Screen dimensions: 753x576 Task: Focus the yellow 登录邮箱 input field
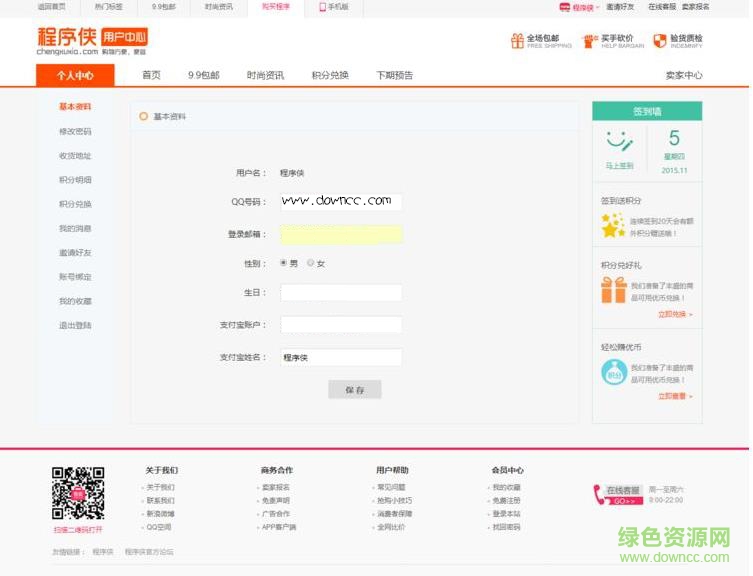[x=341, y=234]
